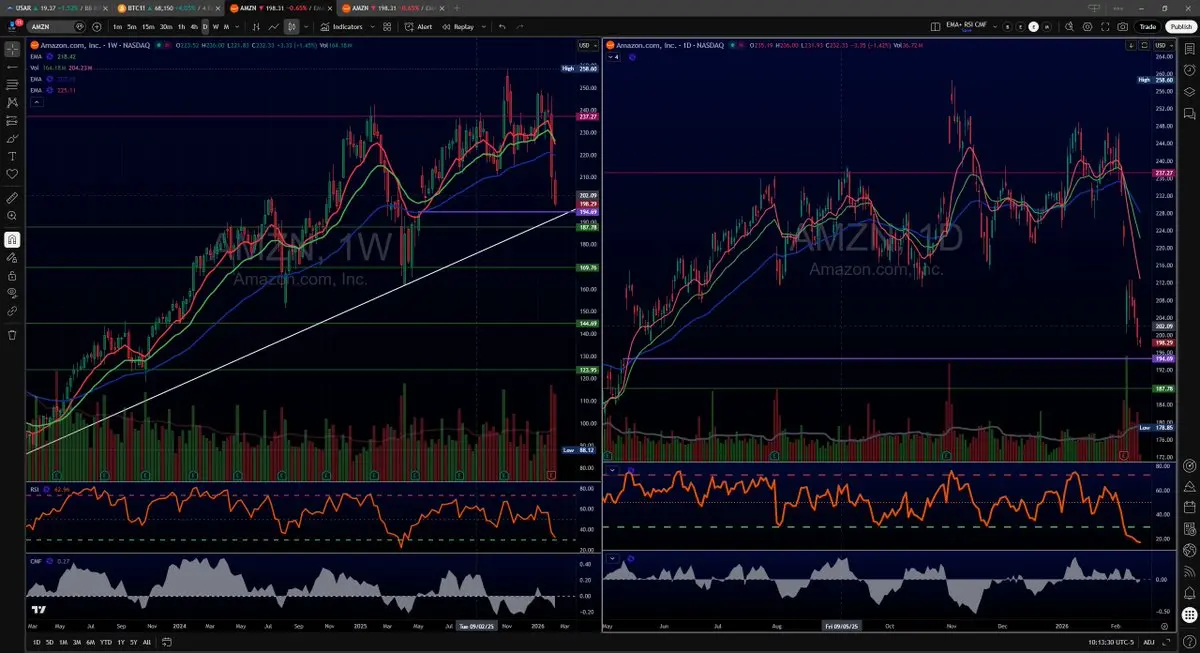Select the candlestick chart style icon

pyautogui.click(x=291, y=25)
